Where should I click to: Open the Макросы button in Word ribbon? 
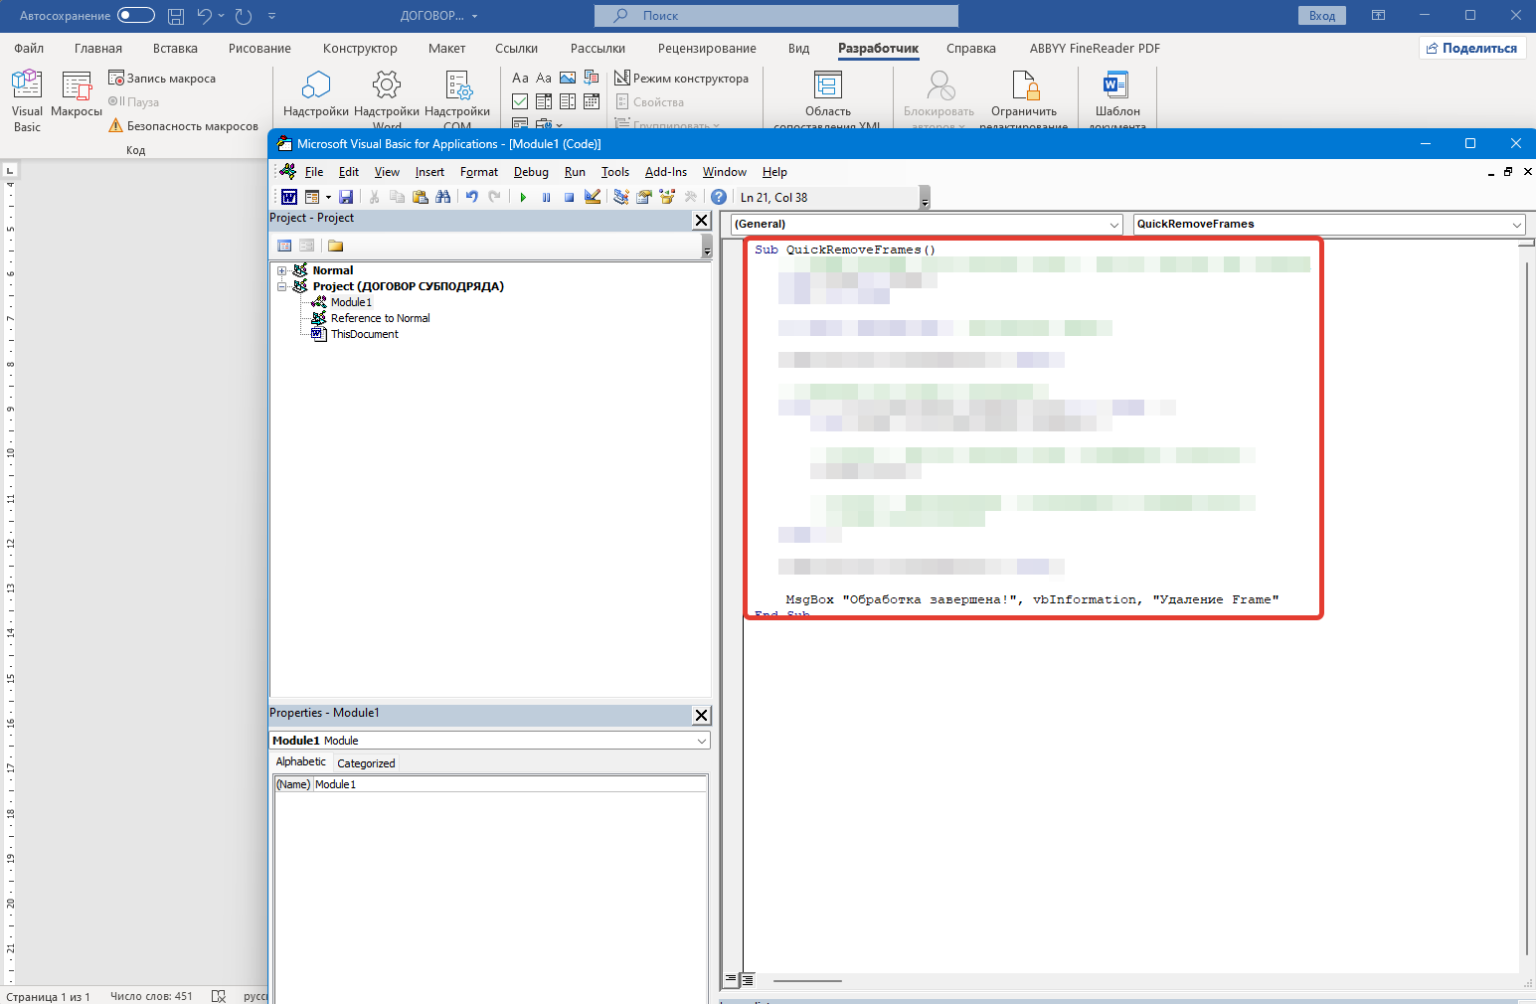click(x=77, y=96)
